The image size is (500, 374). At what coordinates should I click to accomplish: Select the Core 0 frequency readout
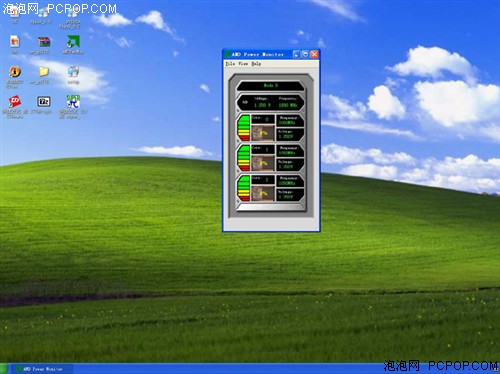tap(290, 121)
